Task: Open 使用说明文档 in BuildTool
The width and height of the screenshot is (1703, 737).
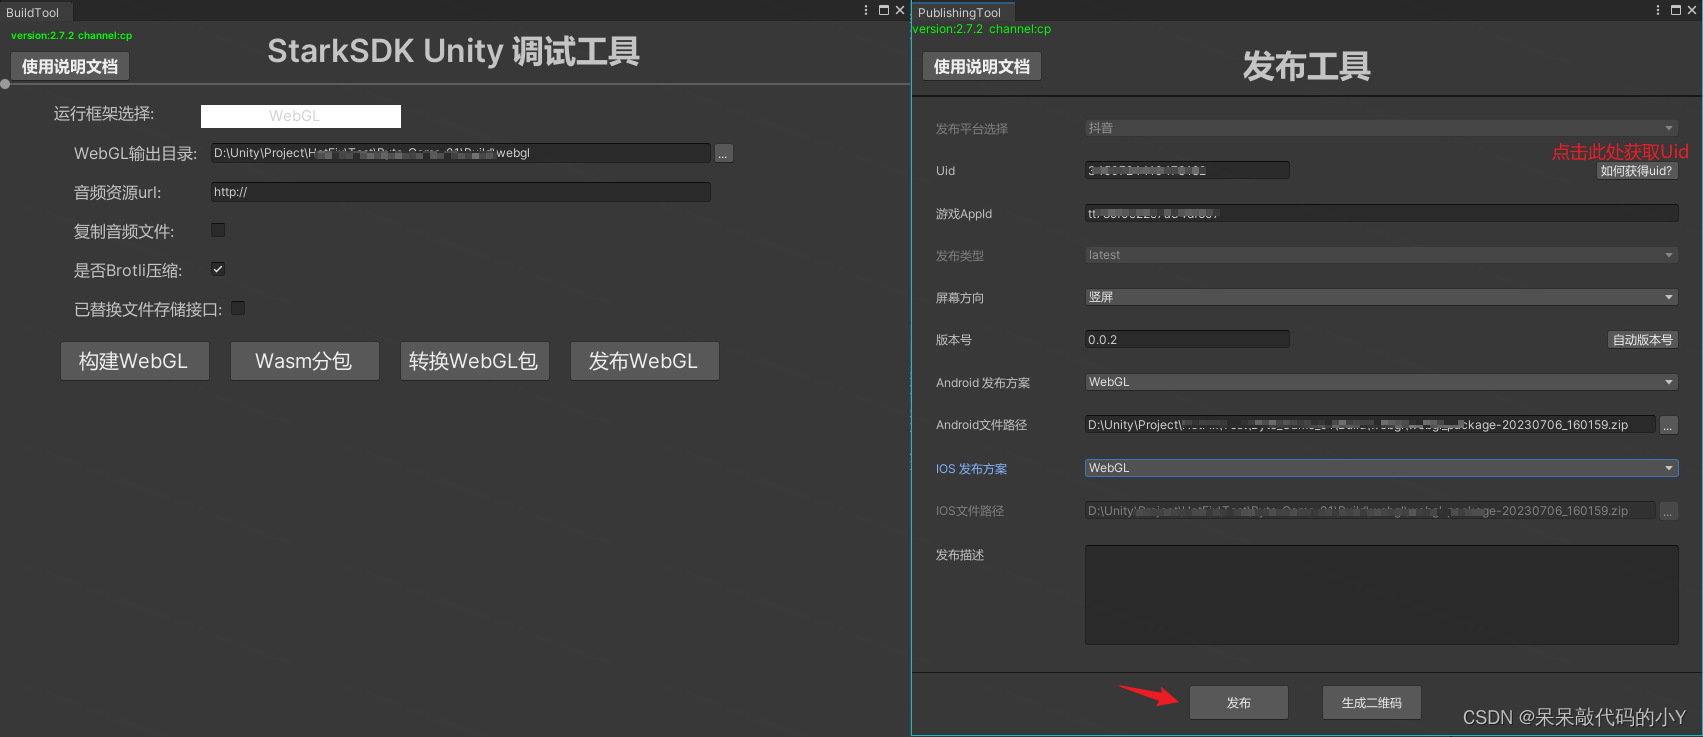Action: pyautogui.click(x=70, y=67)
